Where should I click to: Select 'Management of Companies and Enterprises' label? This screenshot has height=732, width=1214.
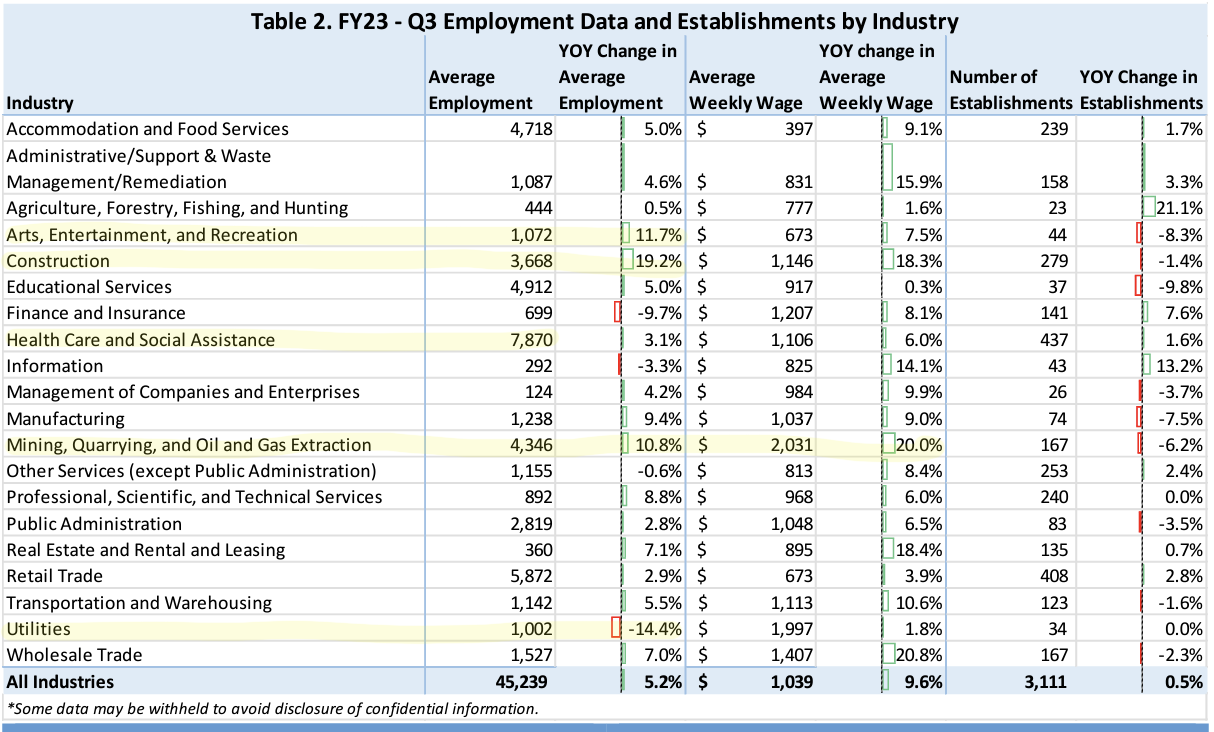[183, 392]
